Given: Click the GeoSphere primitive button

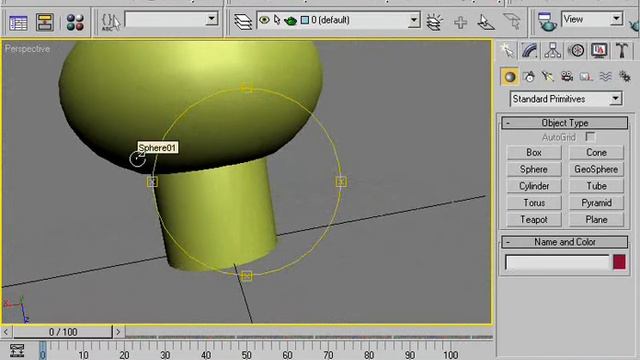Looking at the screenshot, I should click(596, 169).
